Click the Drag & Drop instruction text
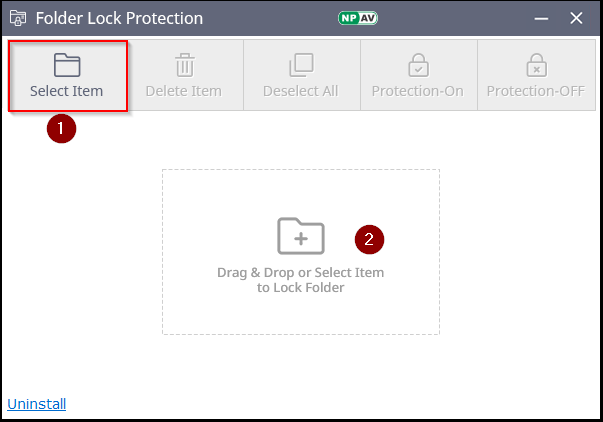Screen dimensions: 603x422 300,280
